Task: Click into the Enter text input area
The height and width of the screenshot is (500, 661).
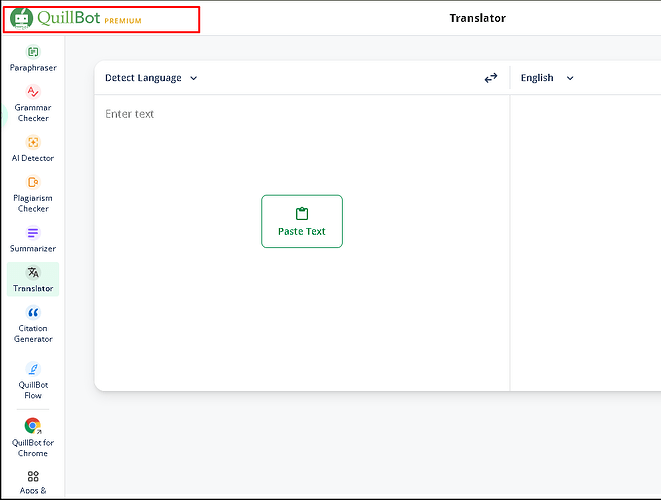Action: point(302,243)
